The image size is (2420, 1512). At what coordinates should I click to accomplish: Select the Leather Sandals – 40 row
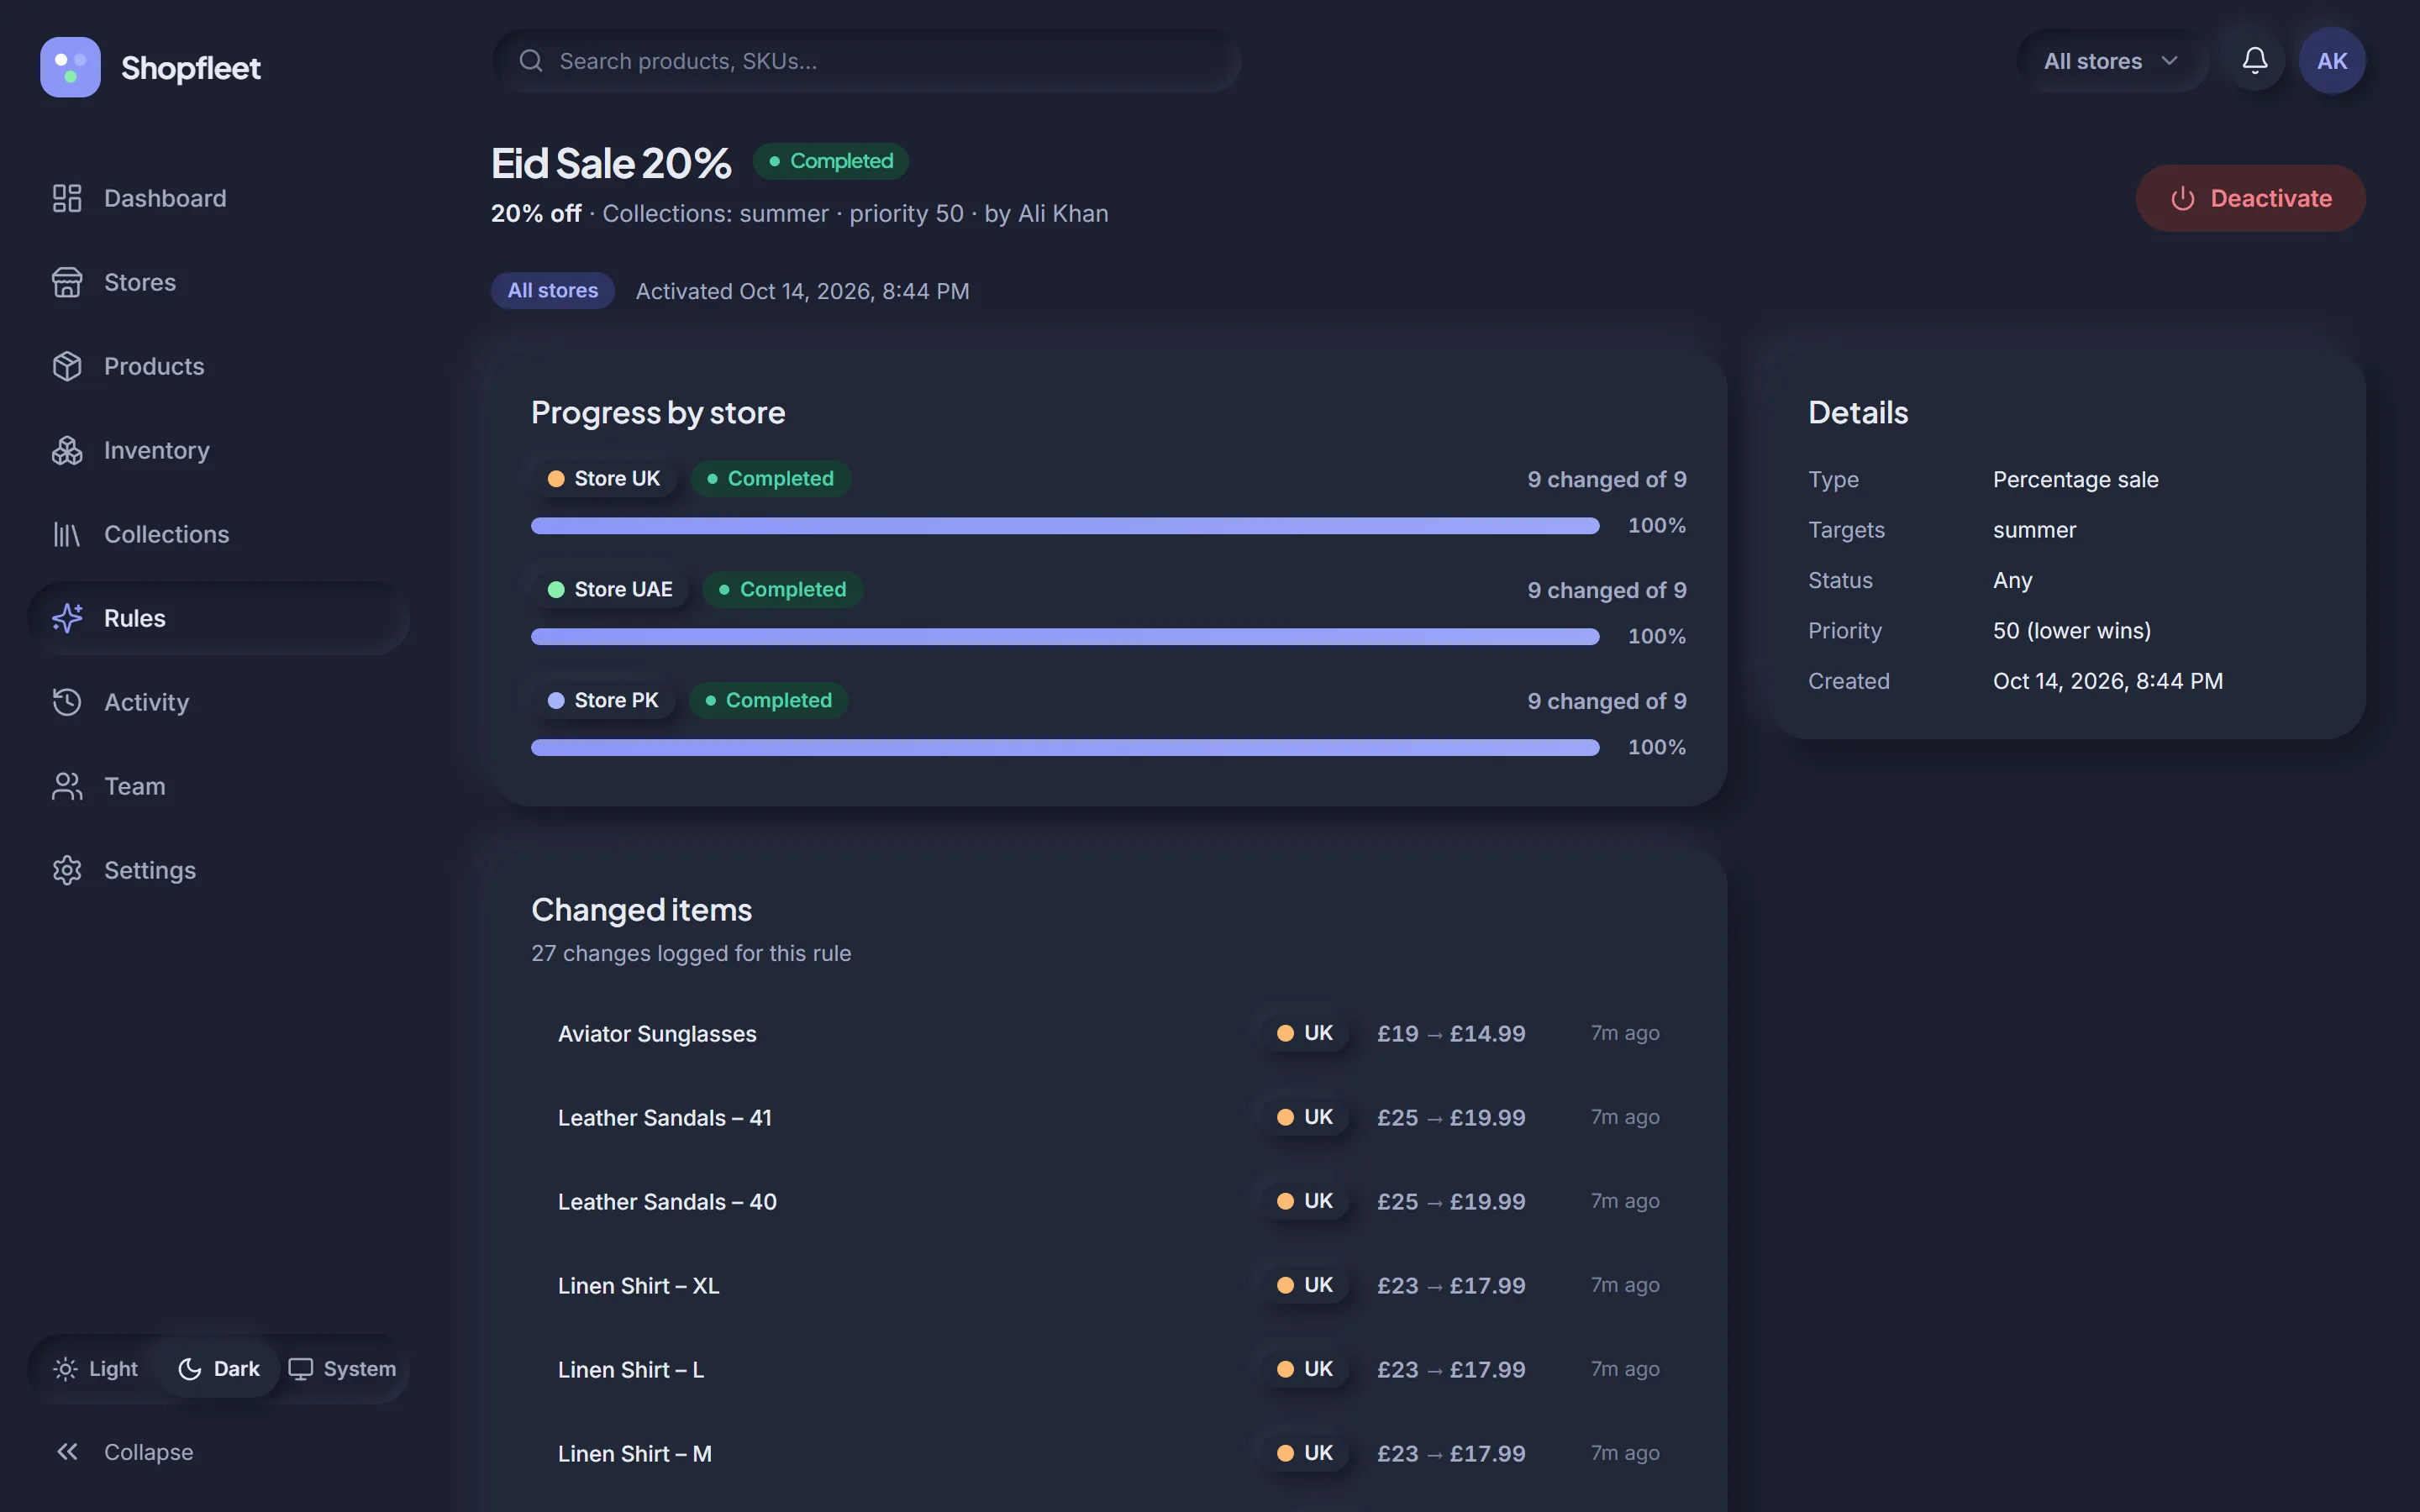pyautogui.click(x=1108, y=1201)
